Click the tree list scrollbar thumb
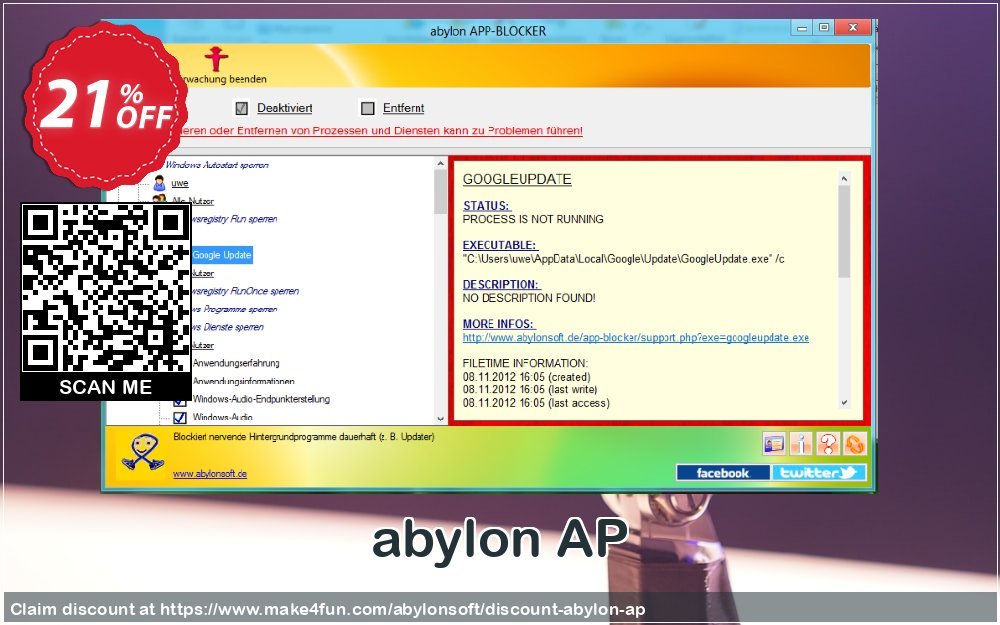Screen dimensions: 1000x625 [x=441, y=192]
